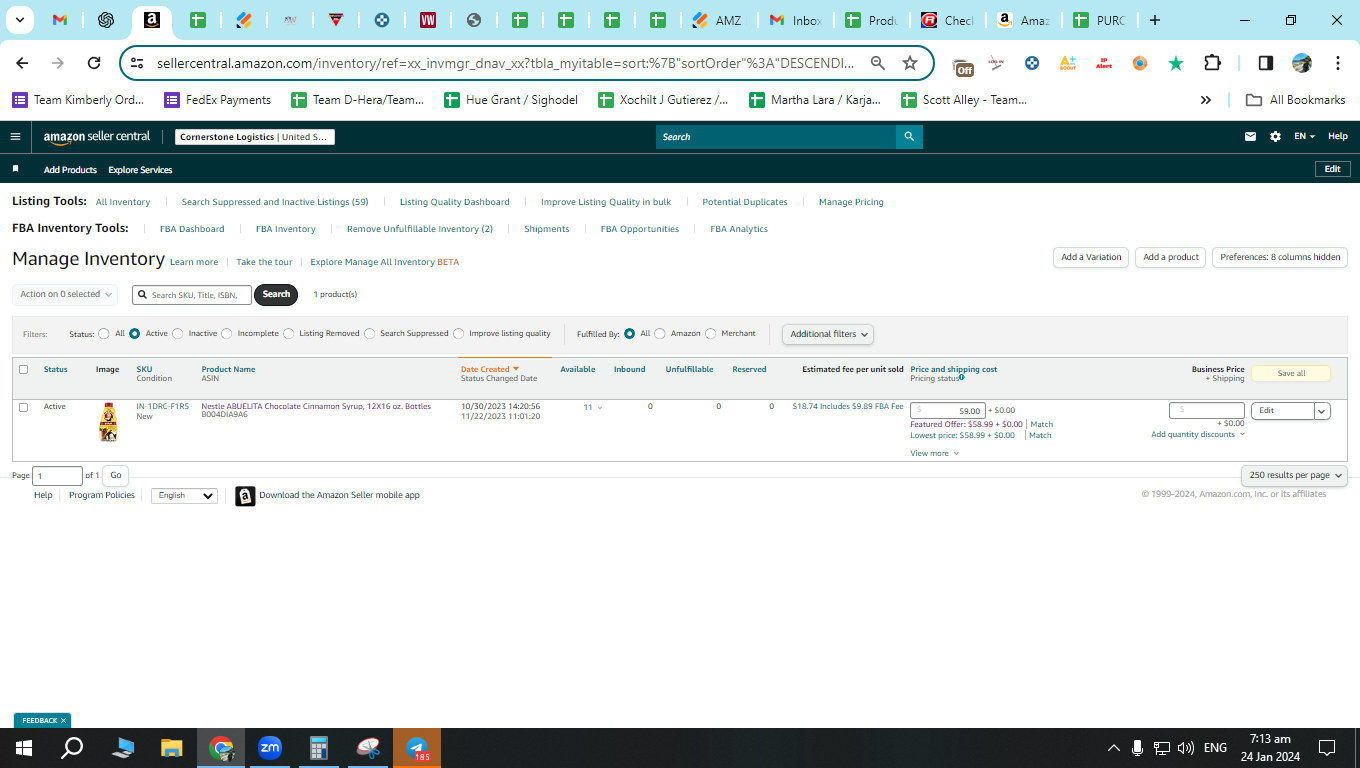The height and width of the screenshot is (768, 1360).
Task: Click the Amazon Seller Central logo
Action: 97,137
